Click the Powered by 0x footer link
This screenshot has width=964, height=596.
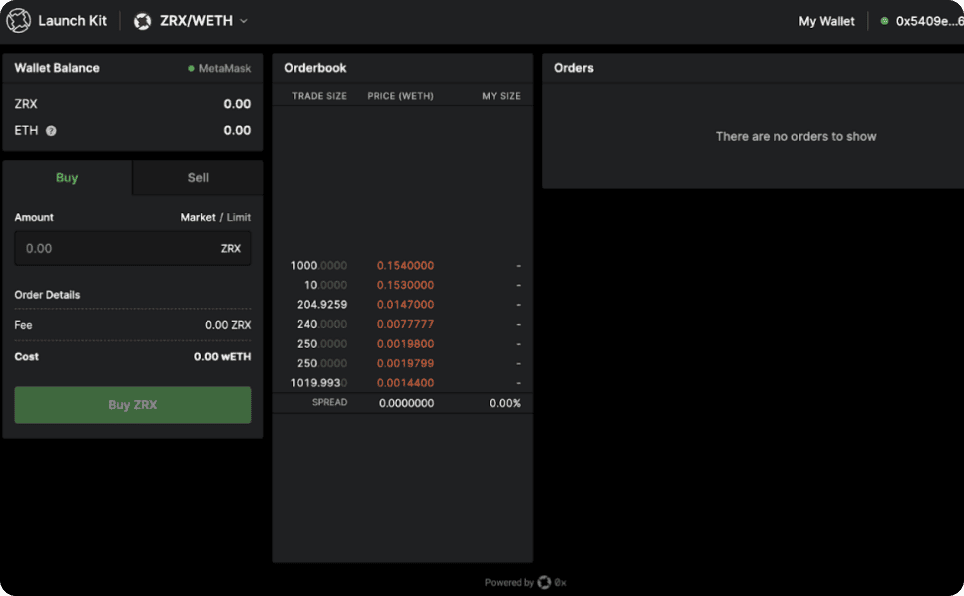[x=525, y=582]
